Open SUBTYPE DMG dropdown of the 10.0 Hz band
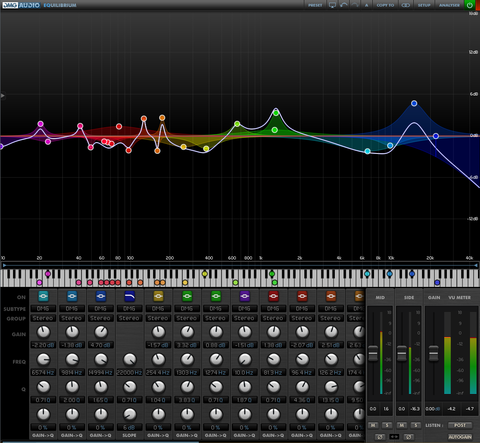Screen dimensions: 480x443 (244, 309)
